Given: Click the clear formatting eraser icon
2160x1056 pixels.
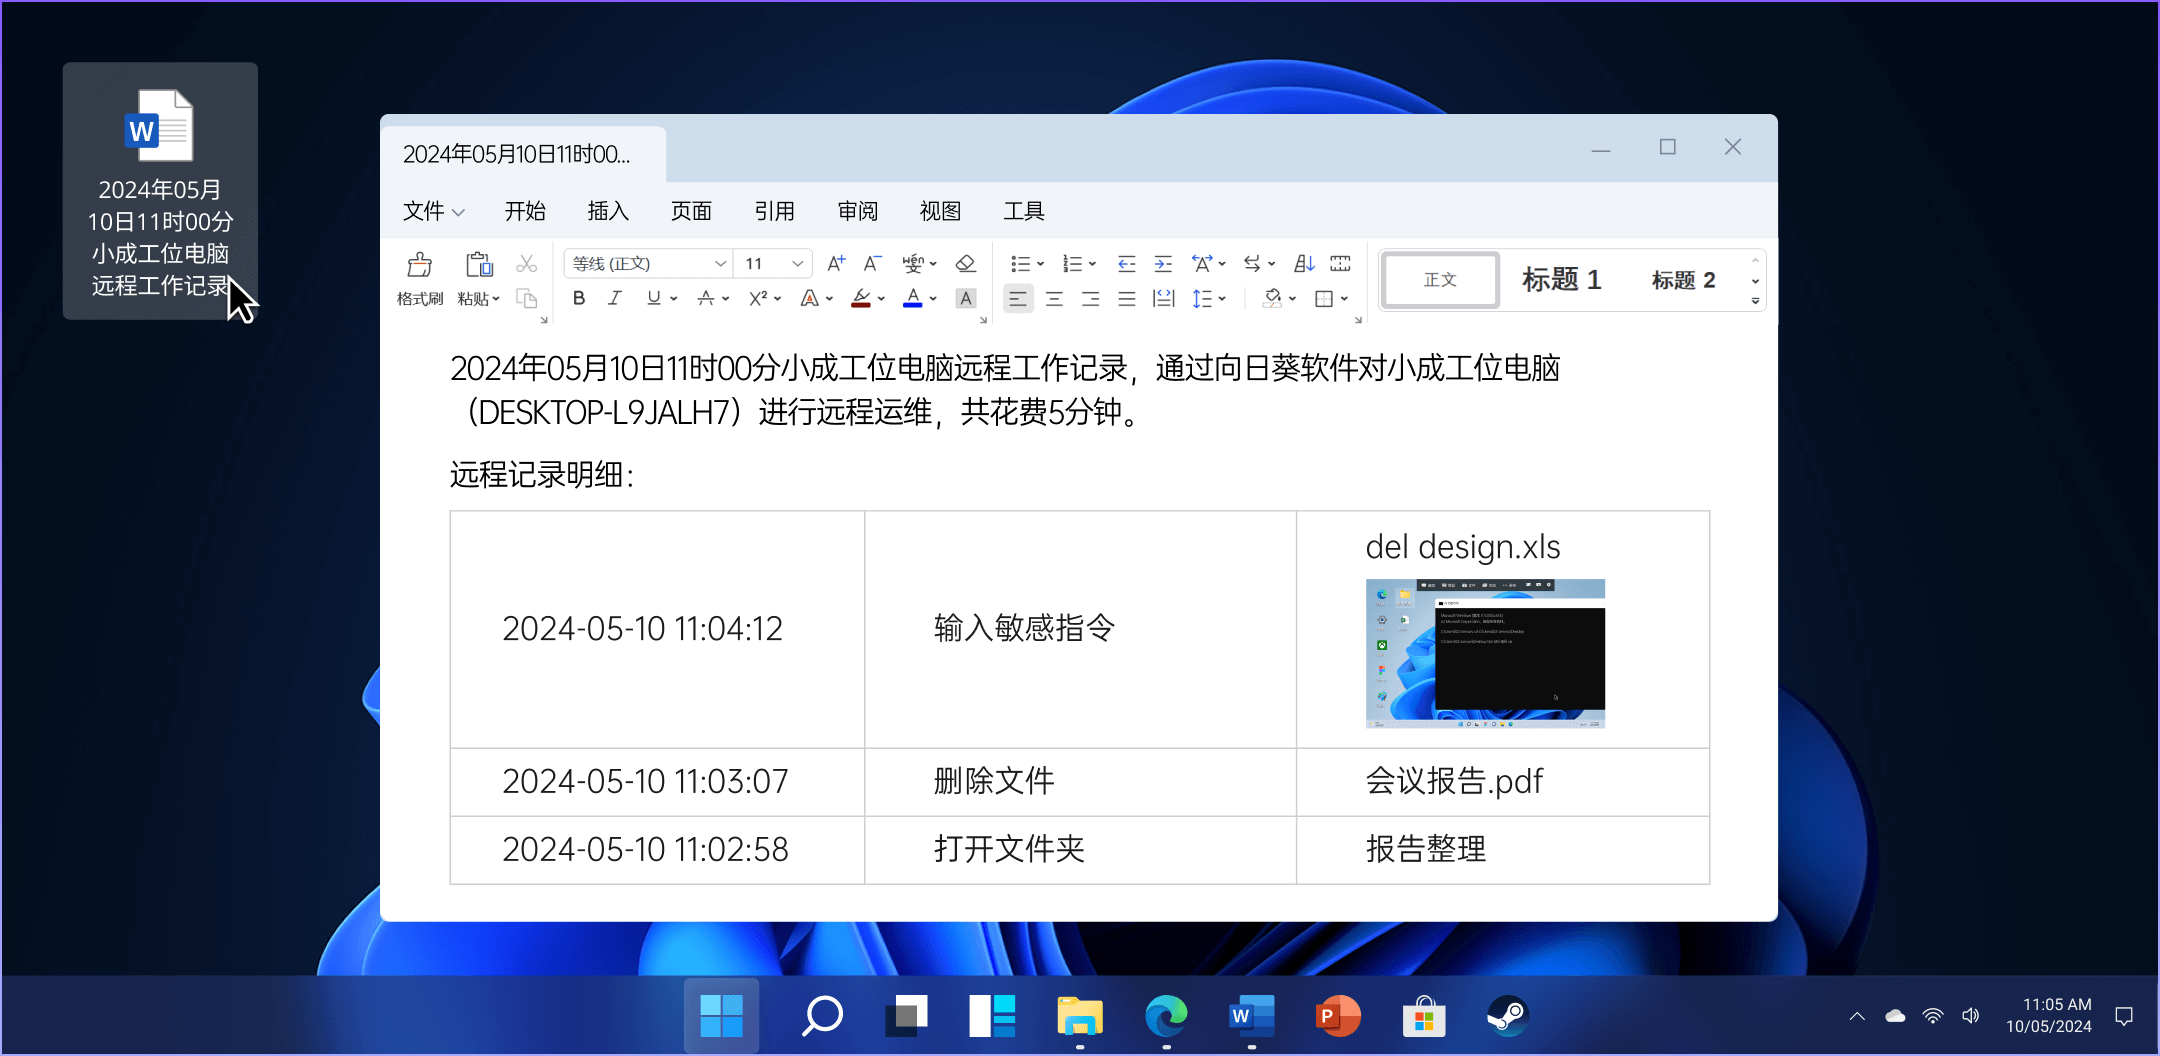Looking at the screenshot, I should click(x=965, y=264).
